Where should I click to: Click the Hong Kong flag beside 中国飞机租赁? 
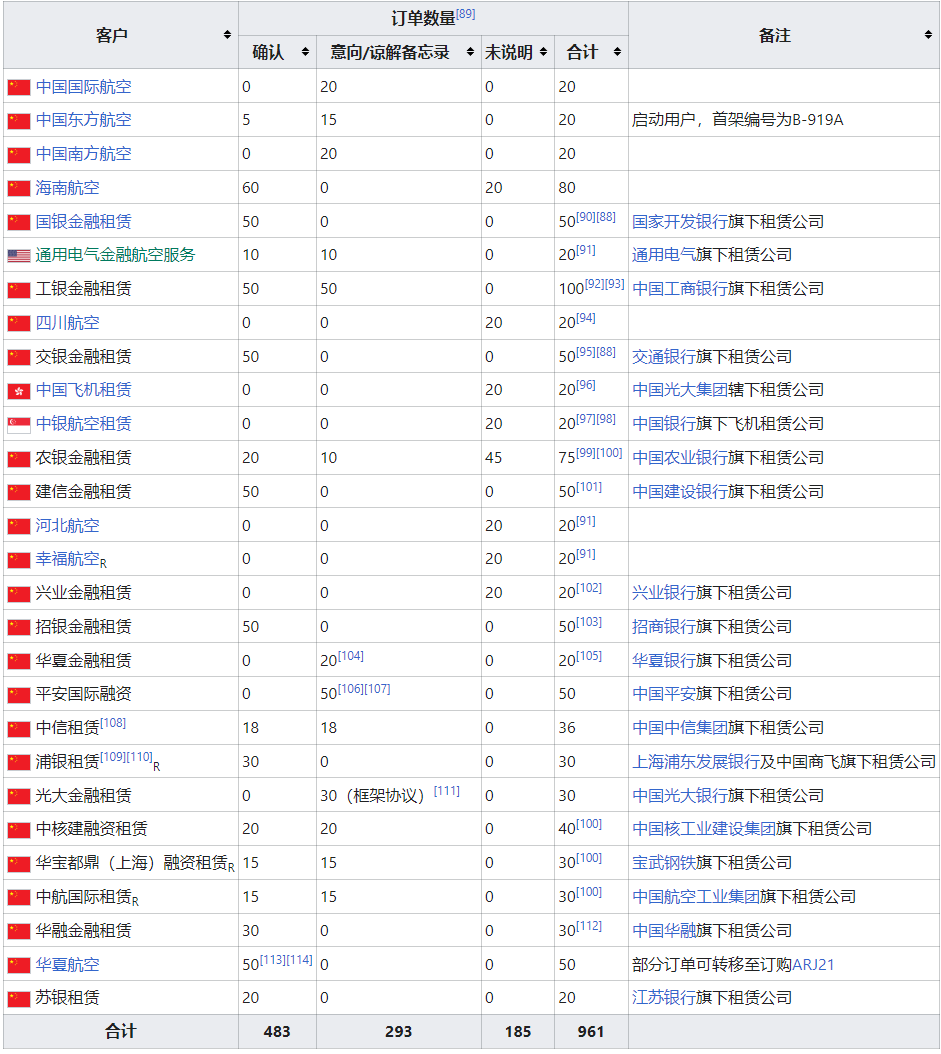[19, 391]
